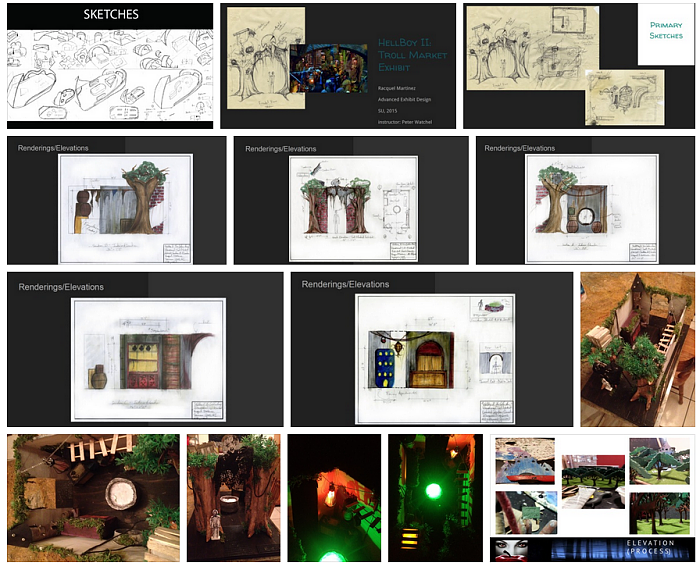The width and height of the screenshot is (700, 566).
Task: Open the dark photo with green glowing light
Action: (x=435, y=498)
